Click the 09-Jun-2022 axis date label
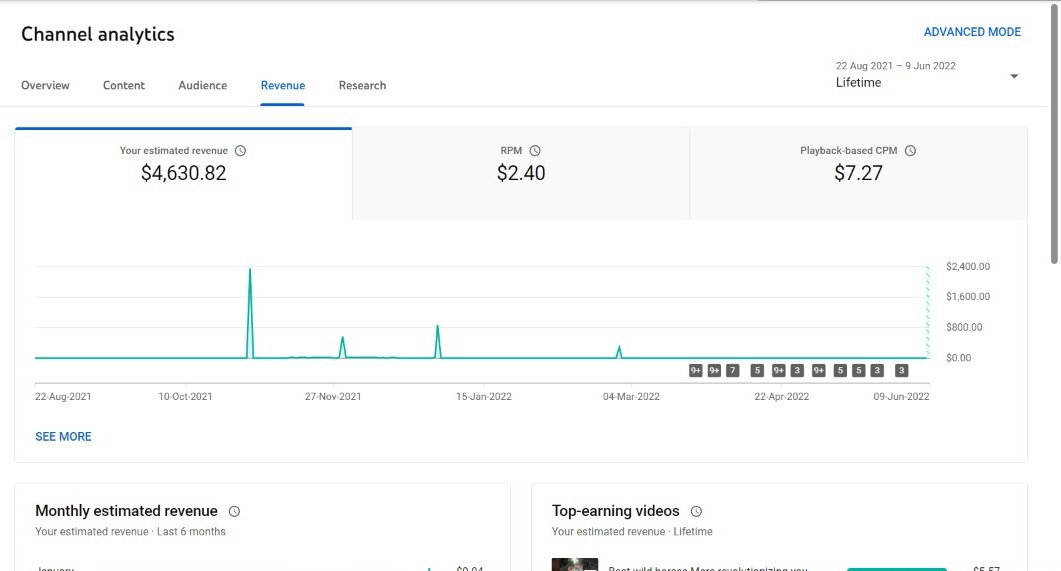 [901, 396]
